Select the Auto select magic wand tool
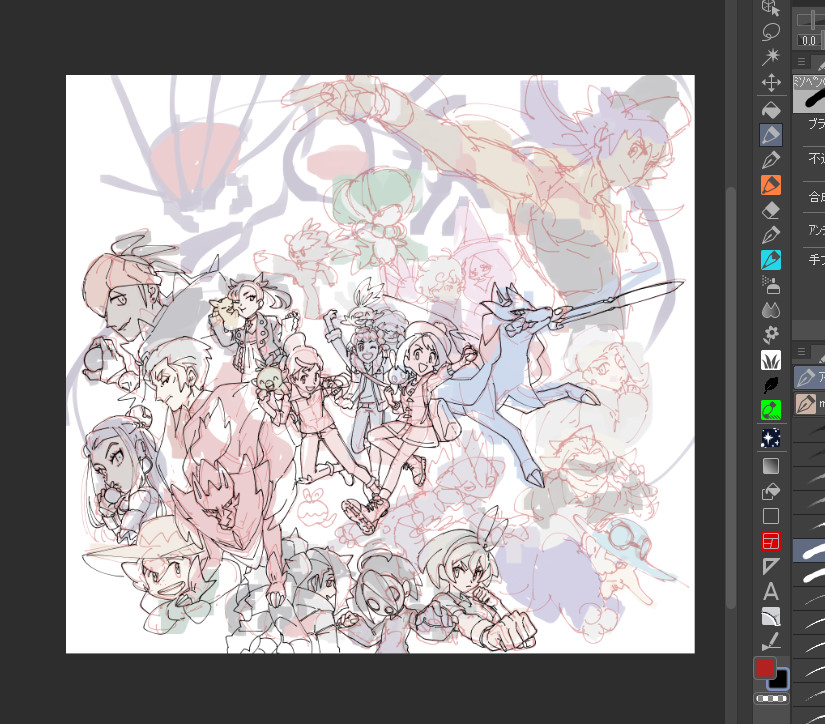825x724 pixels. (771, 56)
